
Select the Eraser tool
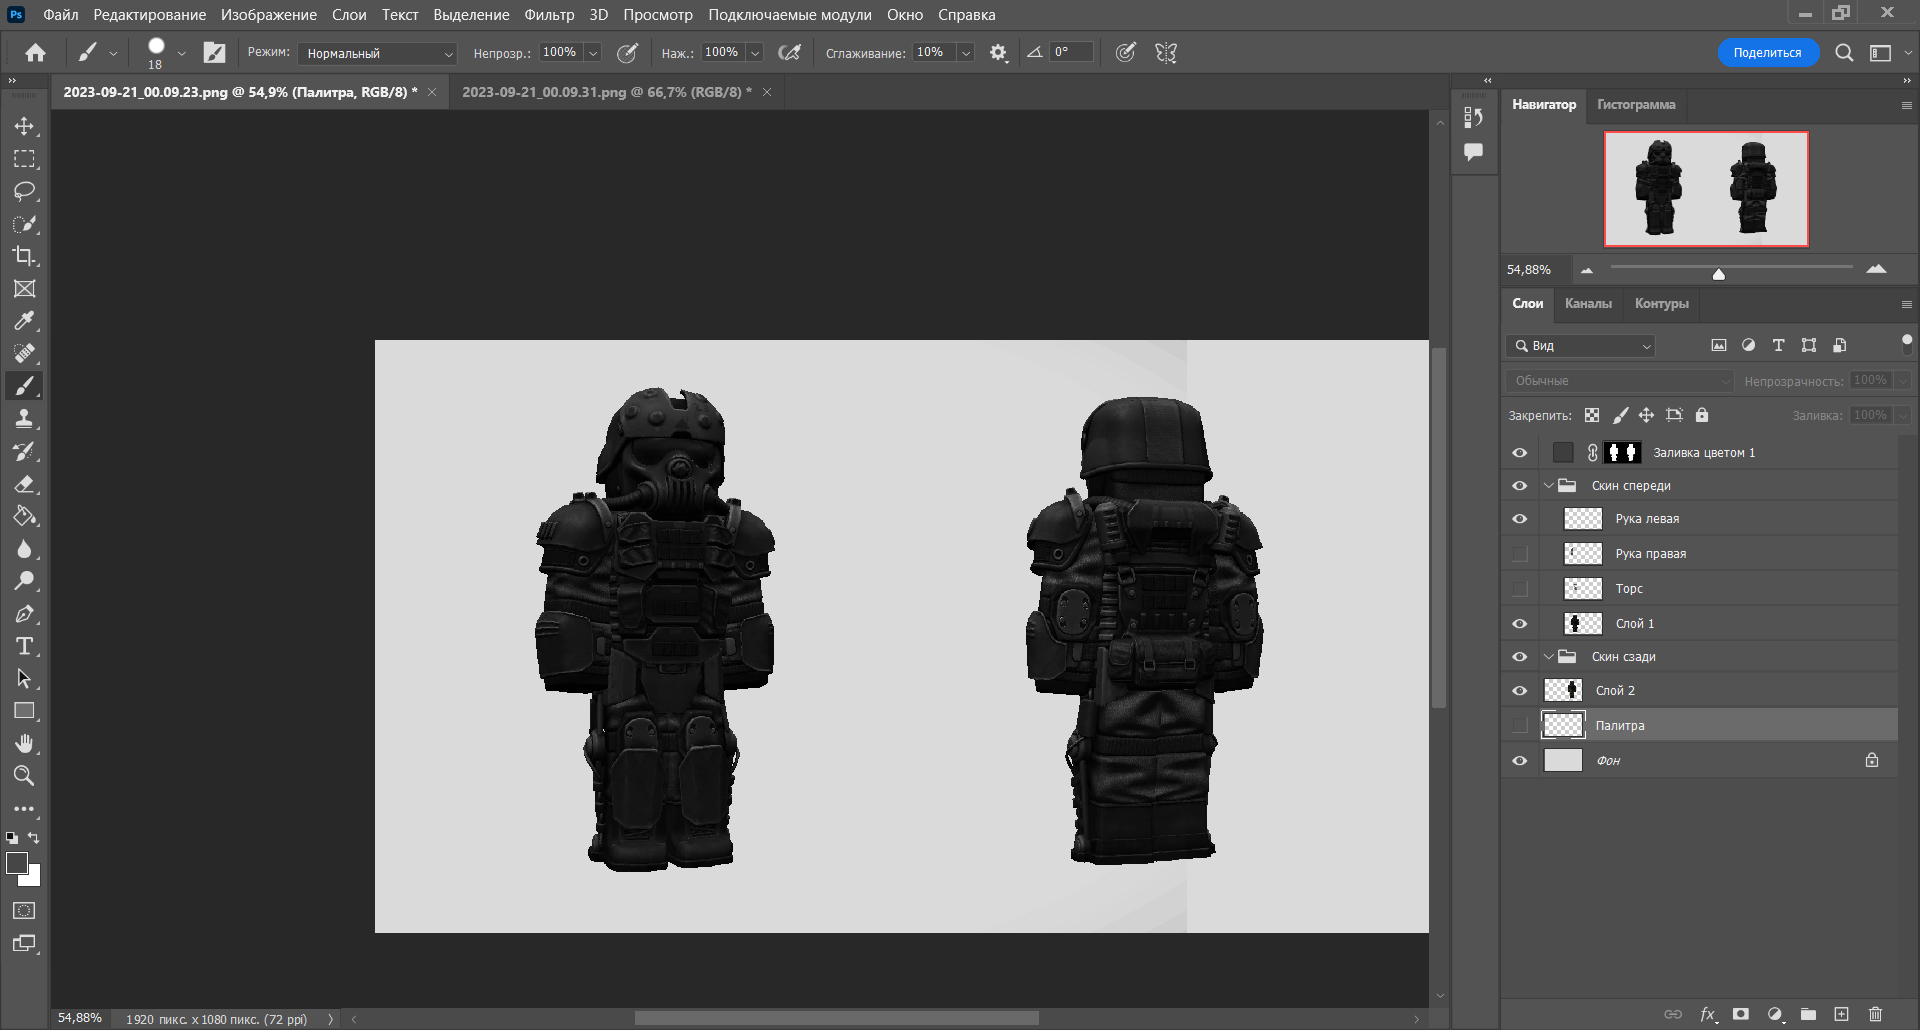pyautogui.click(x=24, y=484)
